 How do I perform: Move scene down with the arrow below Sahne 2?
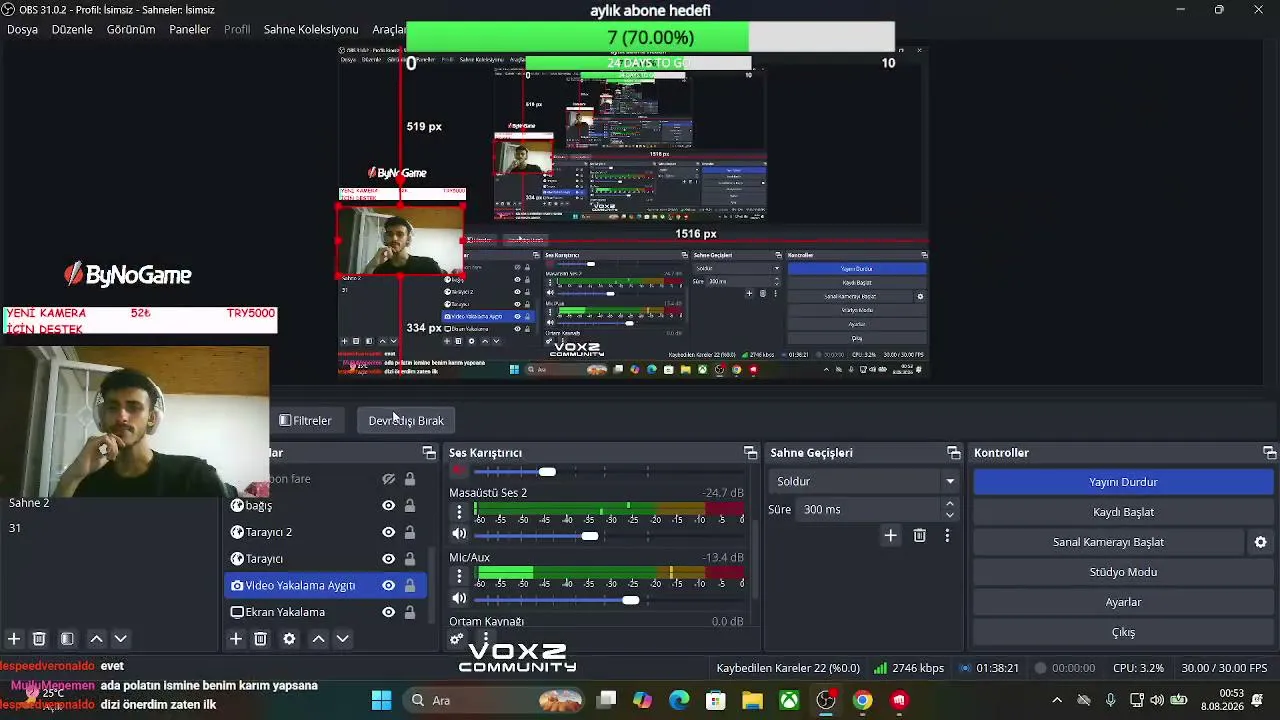click(x=121, y=639)
